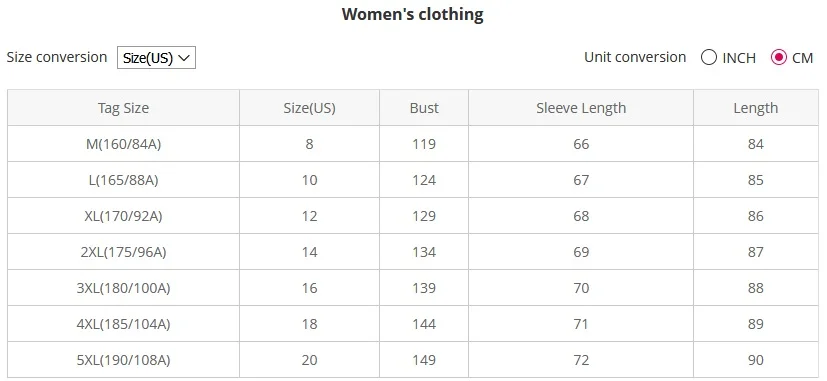Click the Length column header
Image resolution: width=827 pixels, height=381 pixels.
pos(756,108)
